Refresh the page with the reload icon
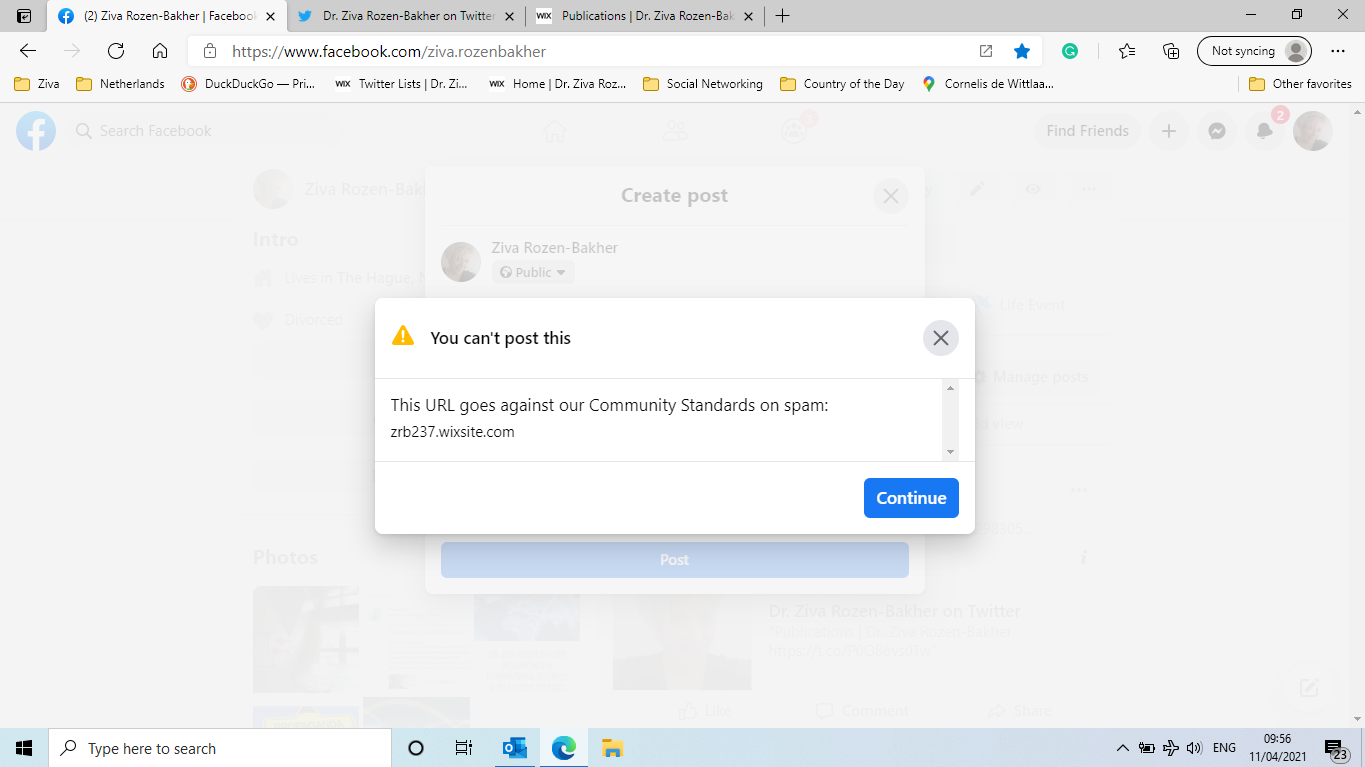The image size is (1365, 767). (116, 51)
